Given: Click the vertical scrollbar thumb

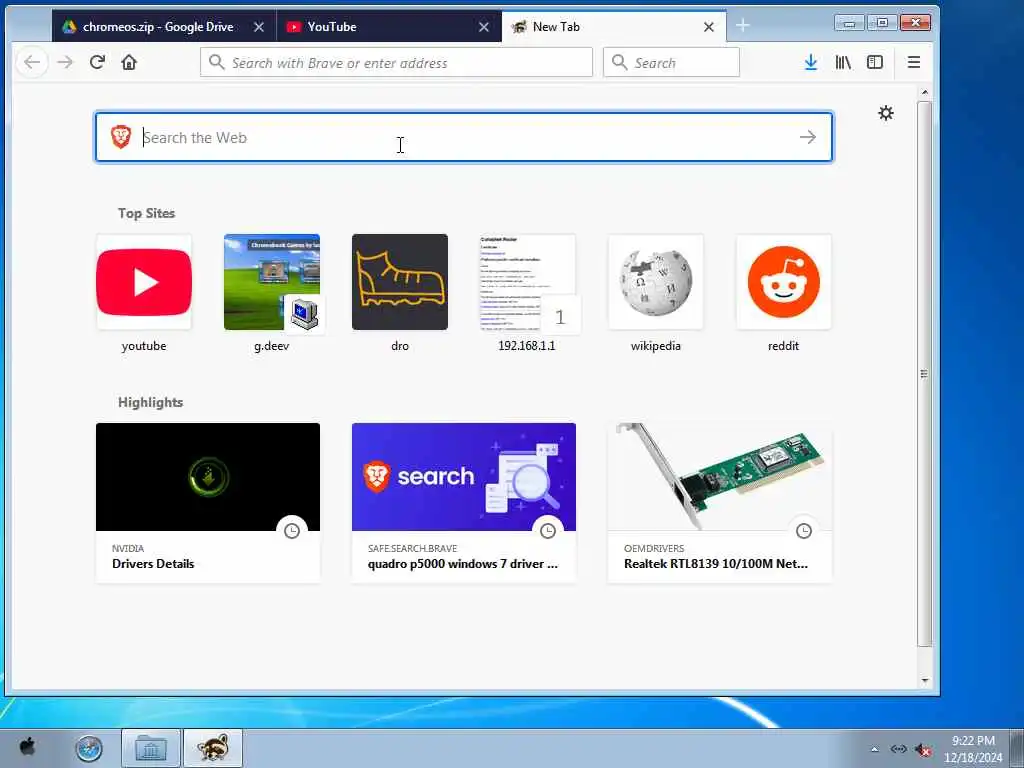Looking at the screenshot, I should tap(924, 374).
